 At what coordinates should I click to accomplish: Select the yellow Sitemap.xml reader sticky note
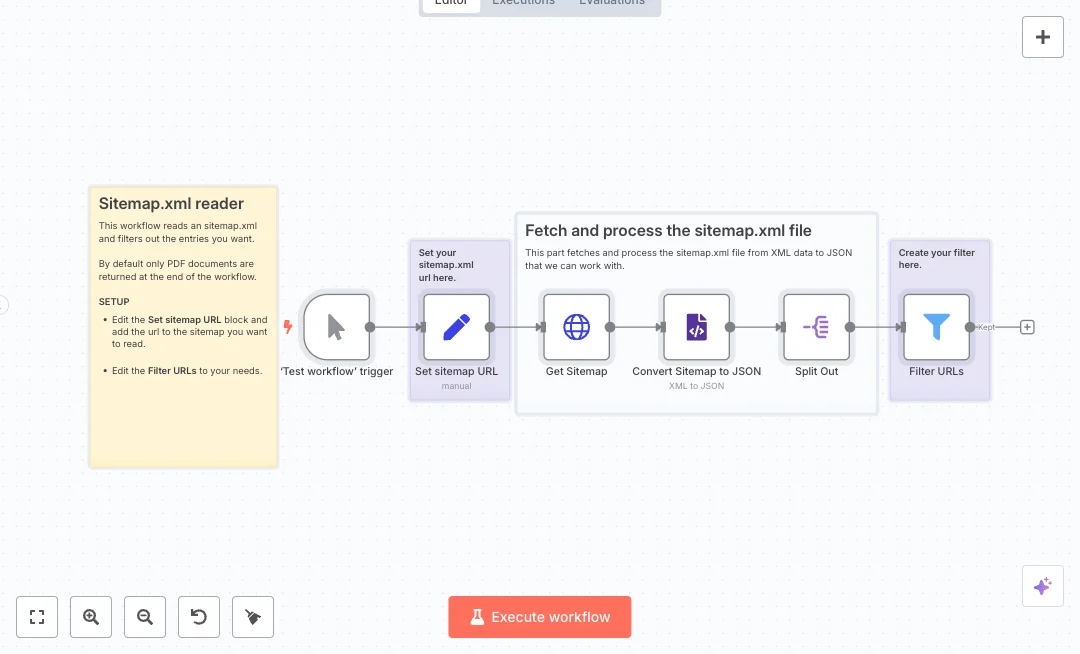pyautogui.click(x=183, y=420)
